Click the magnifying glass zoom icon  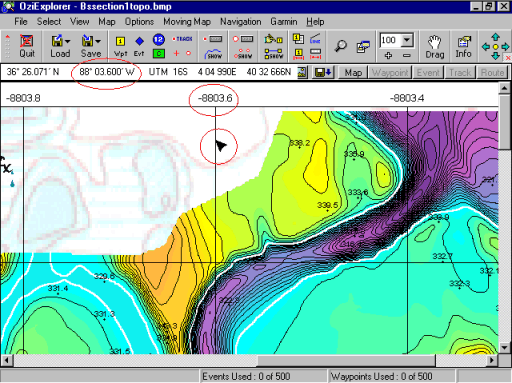coord(340,46)
